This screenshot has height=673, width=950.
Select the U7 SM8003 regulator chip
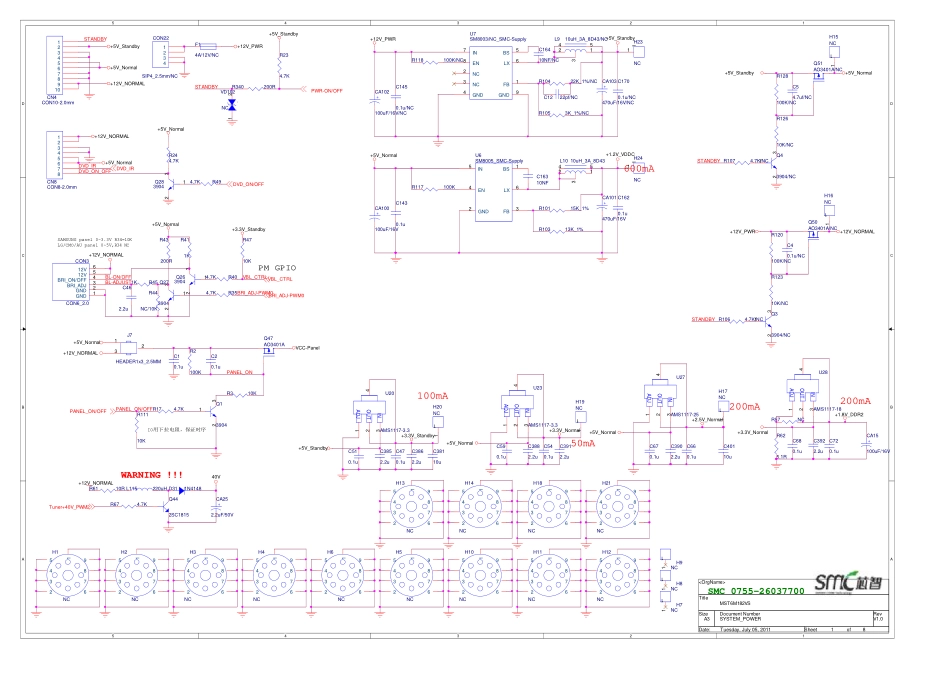(x=491, y=72)
